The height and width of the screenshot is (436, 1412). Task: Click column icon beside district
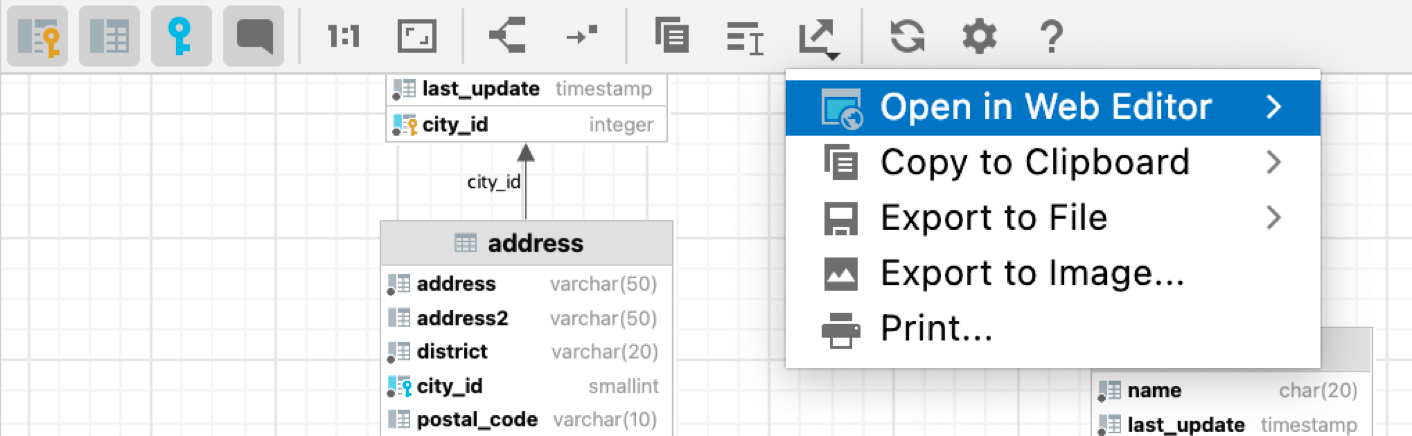click(399, 352)
